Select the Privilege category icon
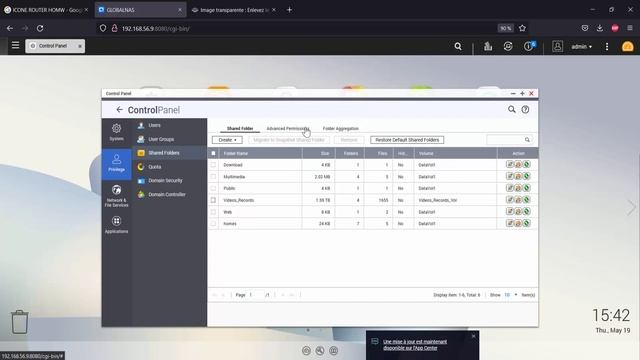 pyautogui.click(x=116, y=163)
